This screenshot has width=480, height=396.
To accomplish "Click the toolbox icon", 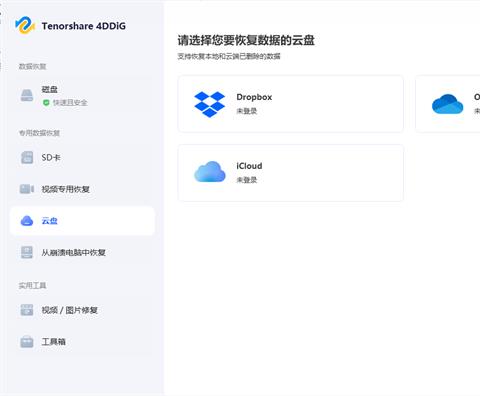I will pos(27,342).
